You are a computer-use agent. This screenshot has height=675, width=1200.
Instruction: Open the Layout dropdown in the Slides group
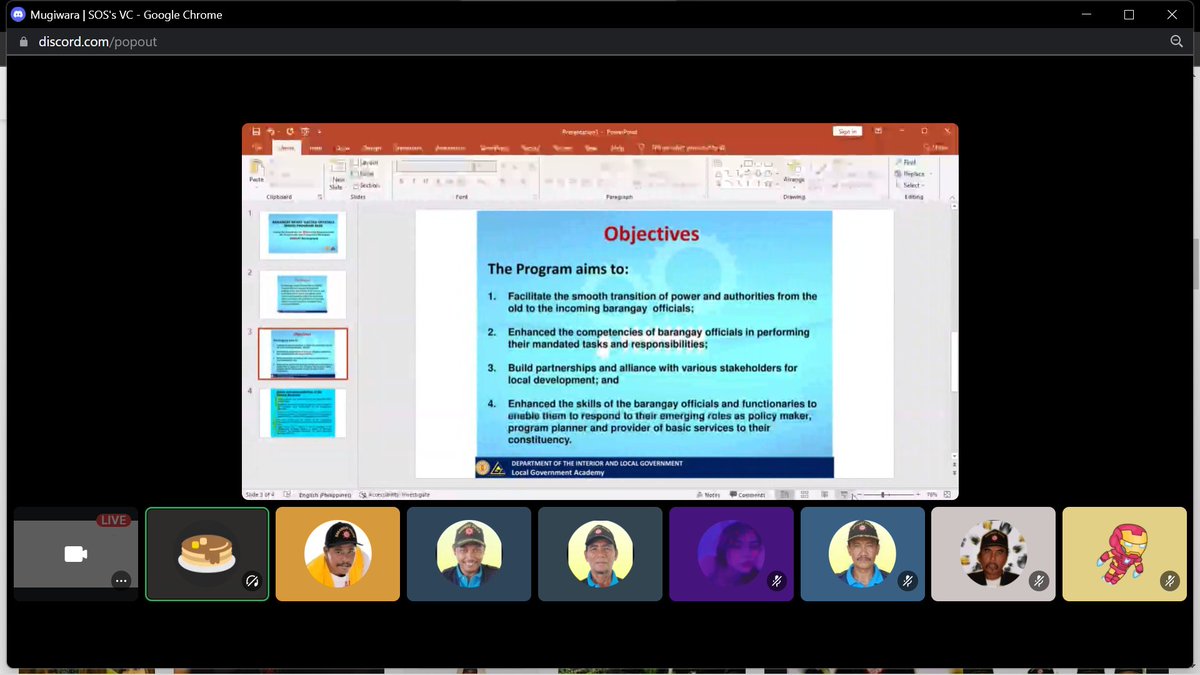pyautogui.click(x=367, y=162)
